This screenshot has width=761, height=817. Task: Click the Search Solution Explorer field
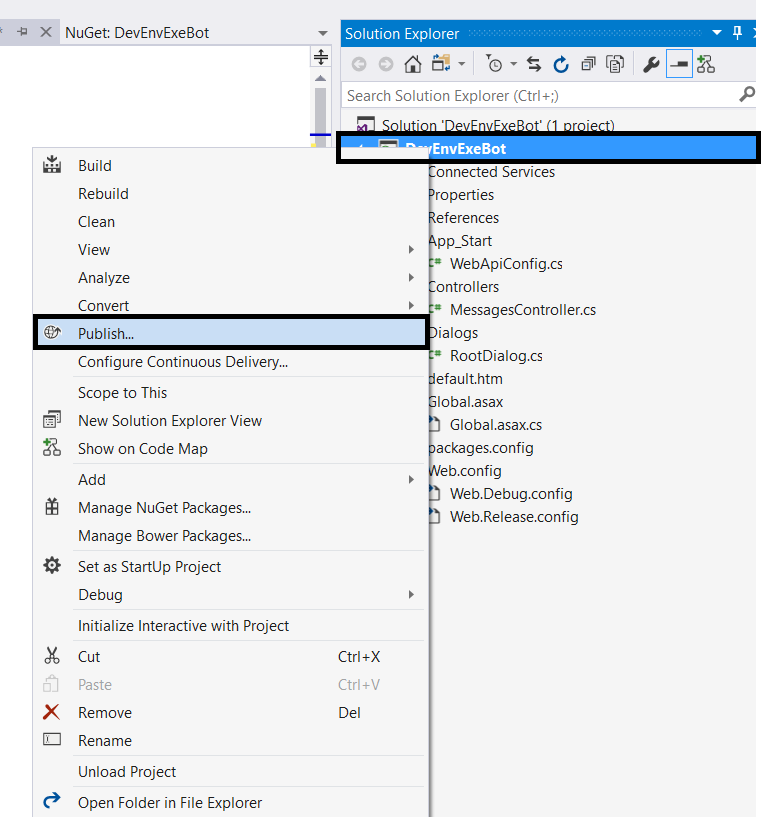[x=540, y=96]
